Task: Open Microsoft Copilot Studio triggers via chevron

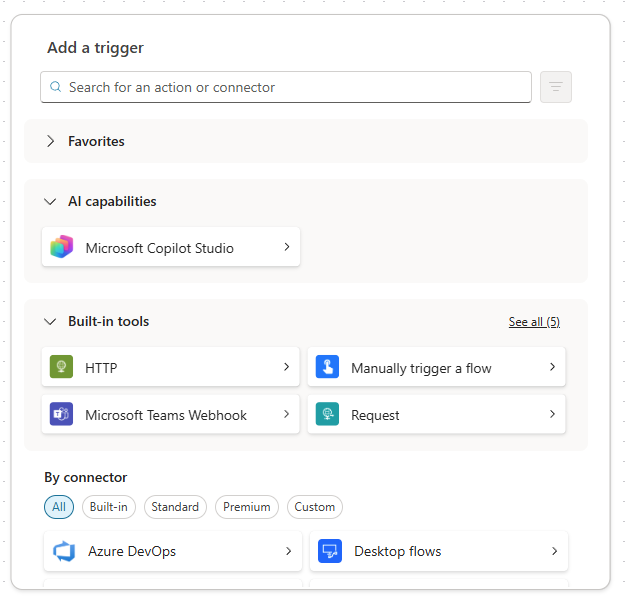Action: point(287,247)
